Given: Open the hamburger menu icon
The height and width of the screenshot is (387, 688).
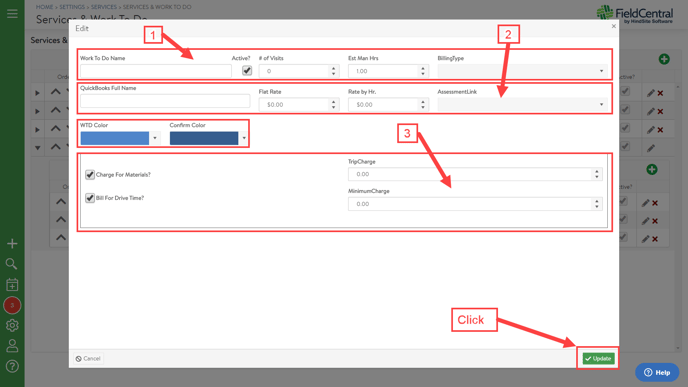Looking at the screenshot, I should (x=12, y=14).
